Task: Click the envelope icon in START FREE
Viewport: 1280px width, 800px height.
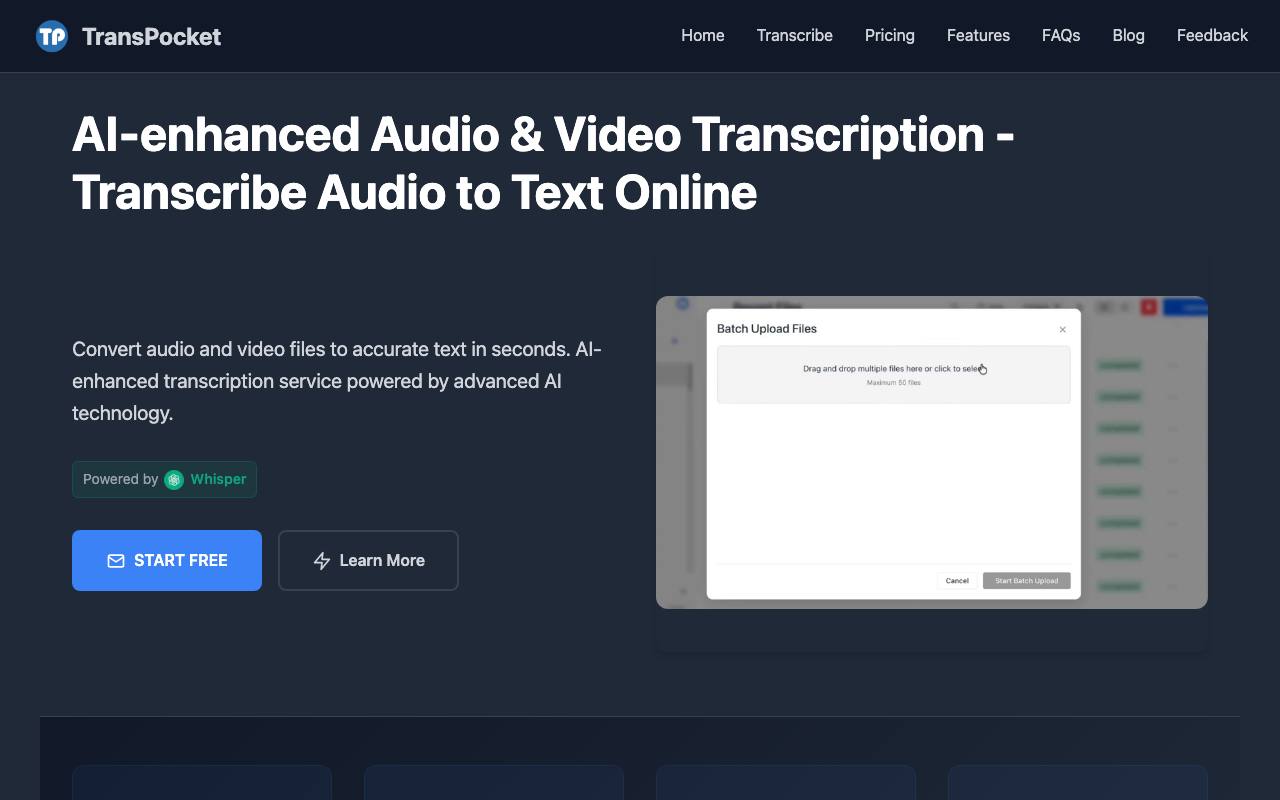Action: (116, 561)
